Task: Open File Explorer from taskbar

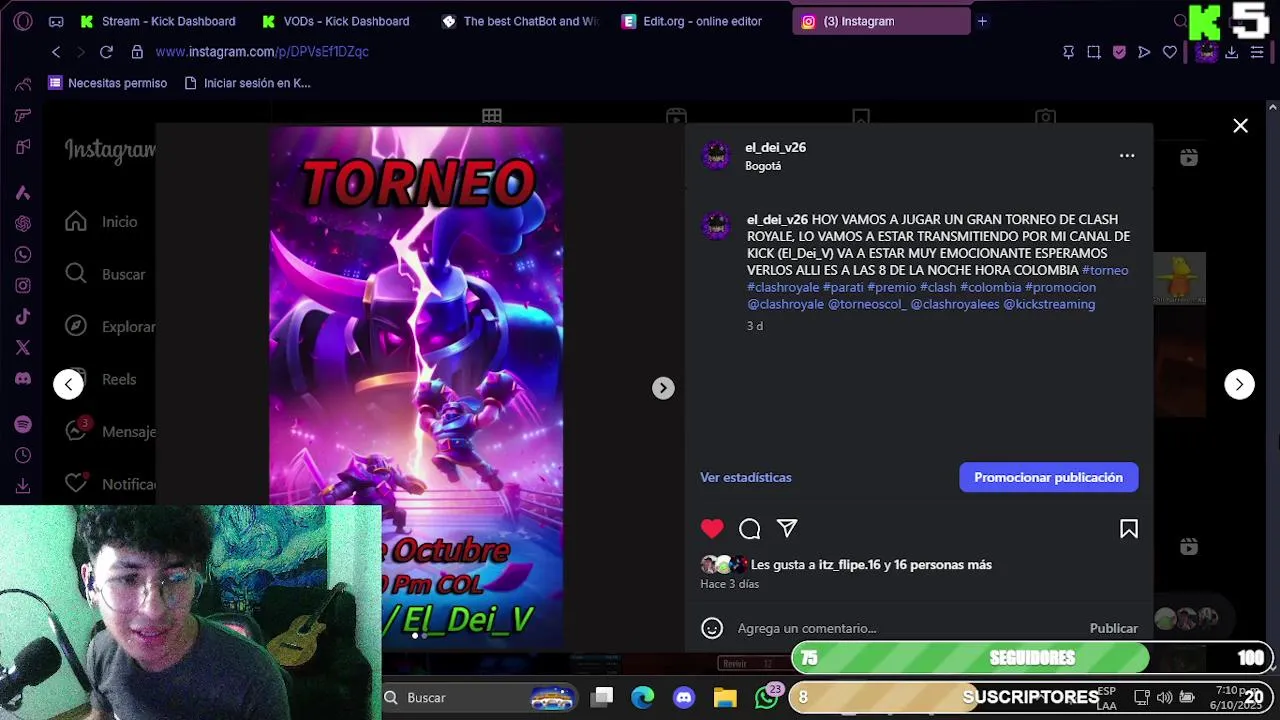Action: [725, 697]
